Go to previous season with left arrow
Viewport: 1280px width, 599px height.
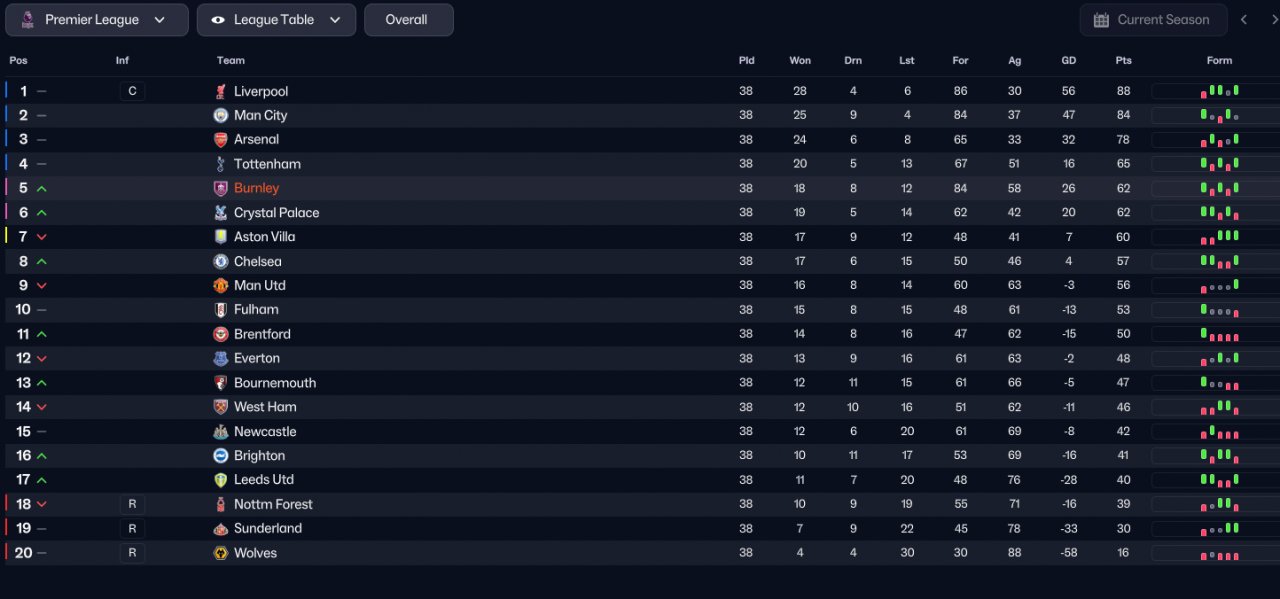point(1244,20)
